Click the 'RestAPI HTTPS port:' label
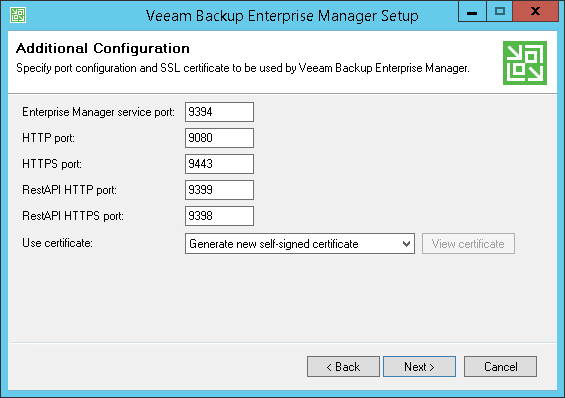Viewport: 565px width, 398px height. [73, 216]
